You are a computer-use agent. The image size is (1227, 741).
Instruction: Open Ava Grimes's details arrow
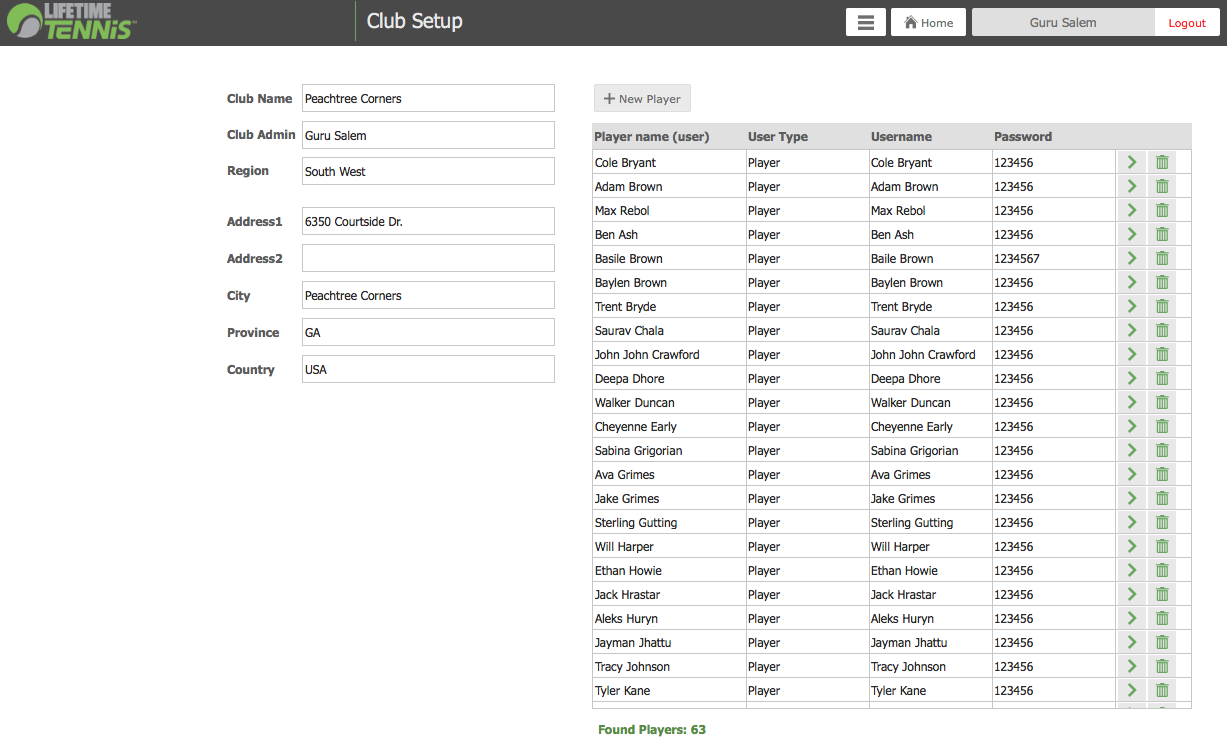(x=1132, y=474)
